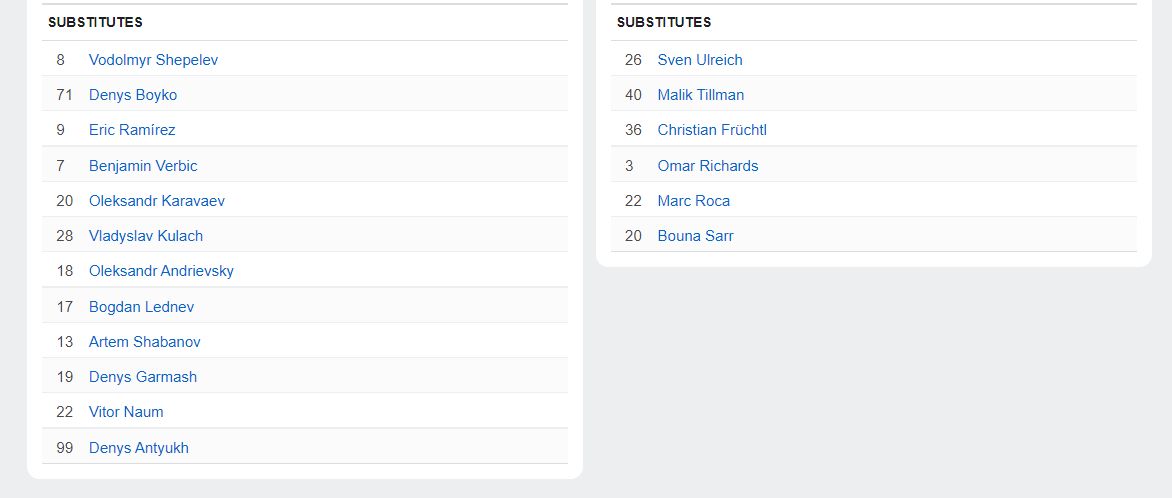Click the left team's SUBSTITUTES header
Screen dimensions: 1172x498
95,22
